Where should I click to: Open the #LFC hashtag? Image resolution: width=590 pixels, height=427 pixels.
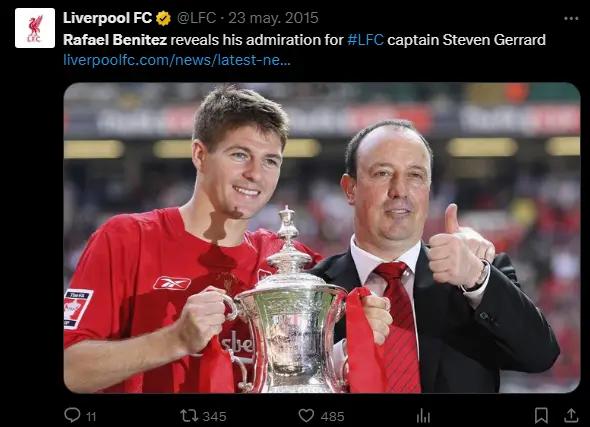[365, 40]
